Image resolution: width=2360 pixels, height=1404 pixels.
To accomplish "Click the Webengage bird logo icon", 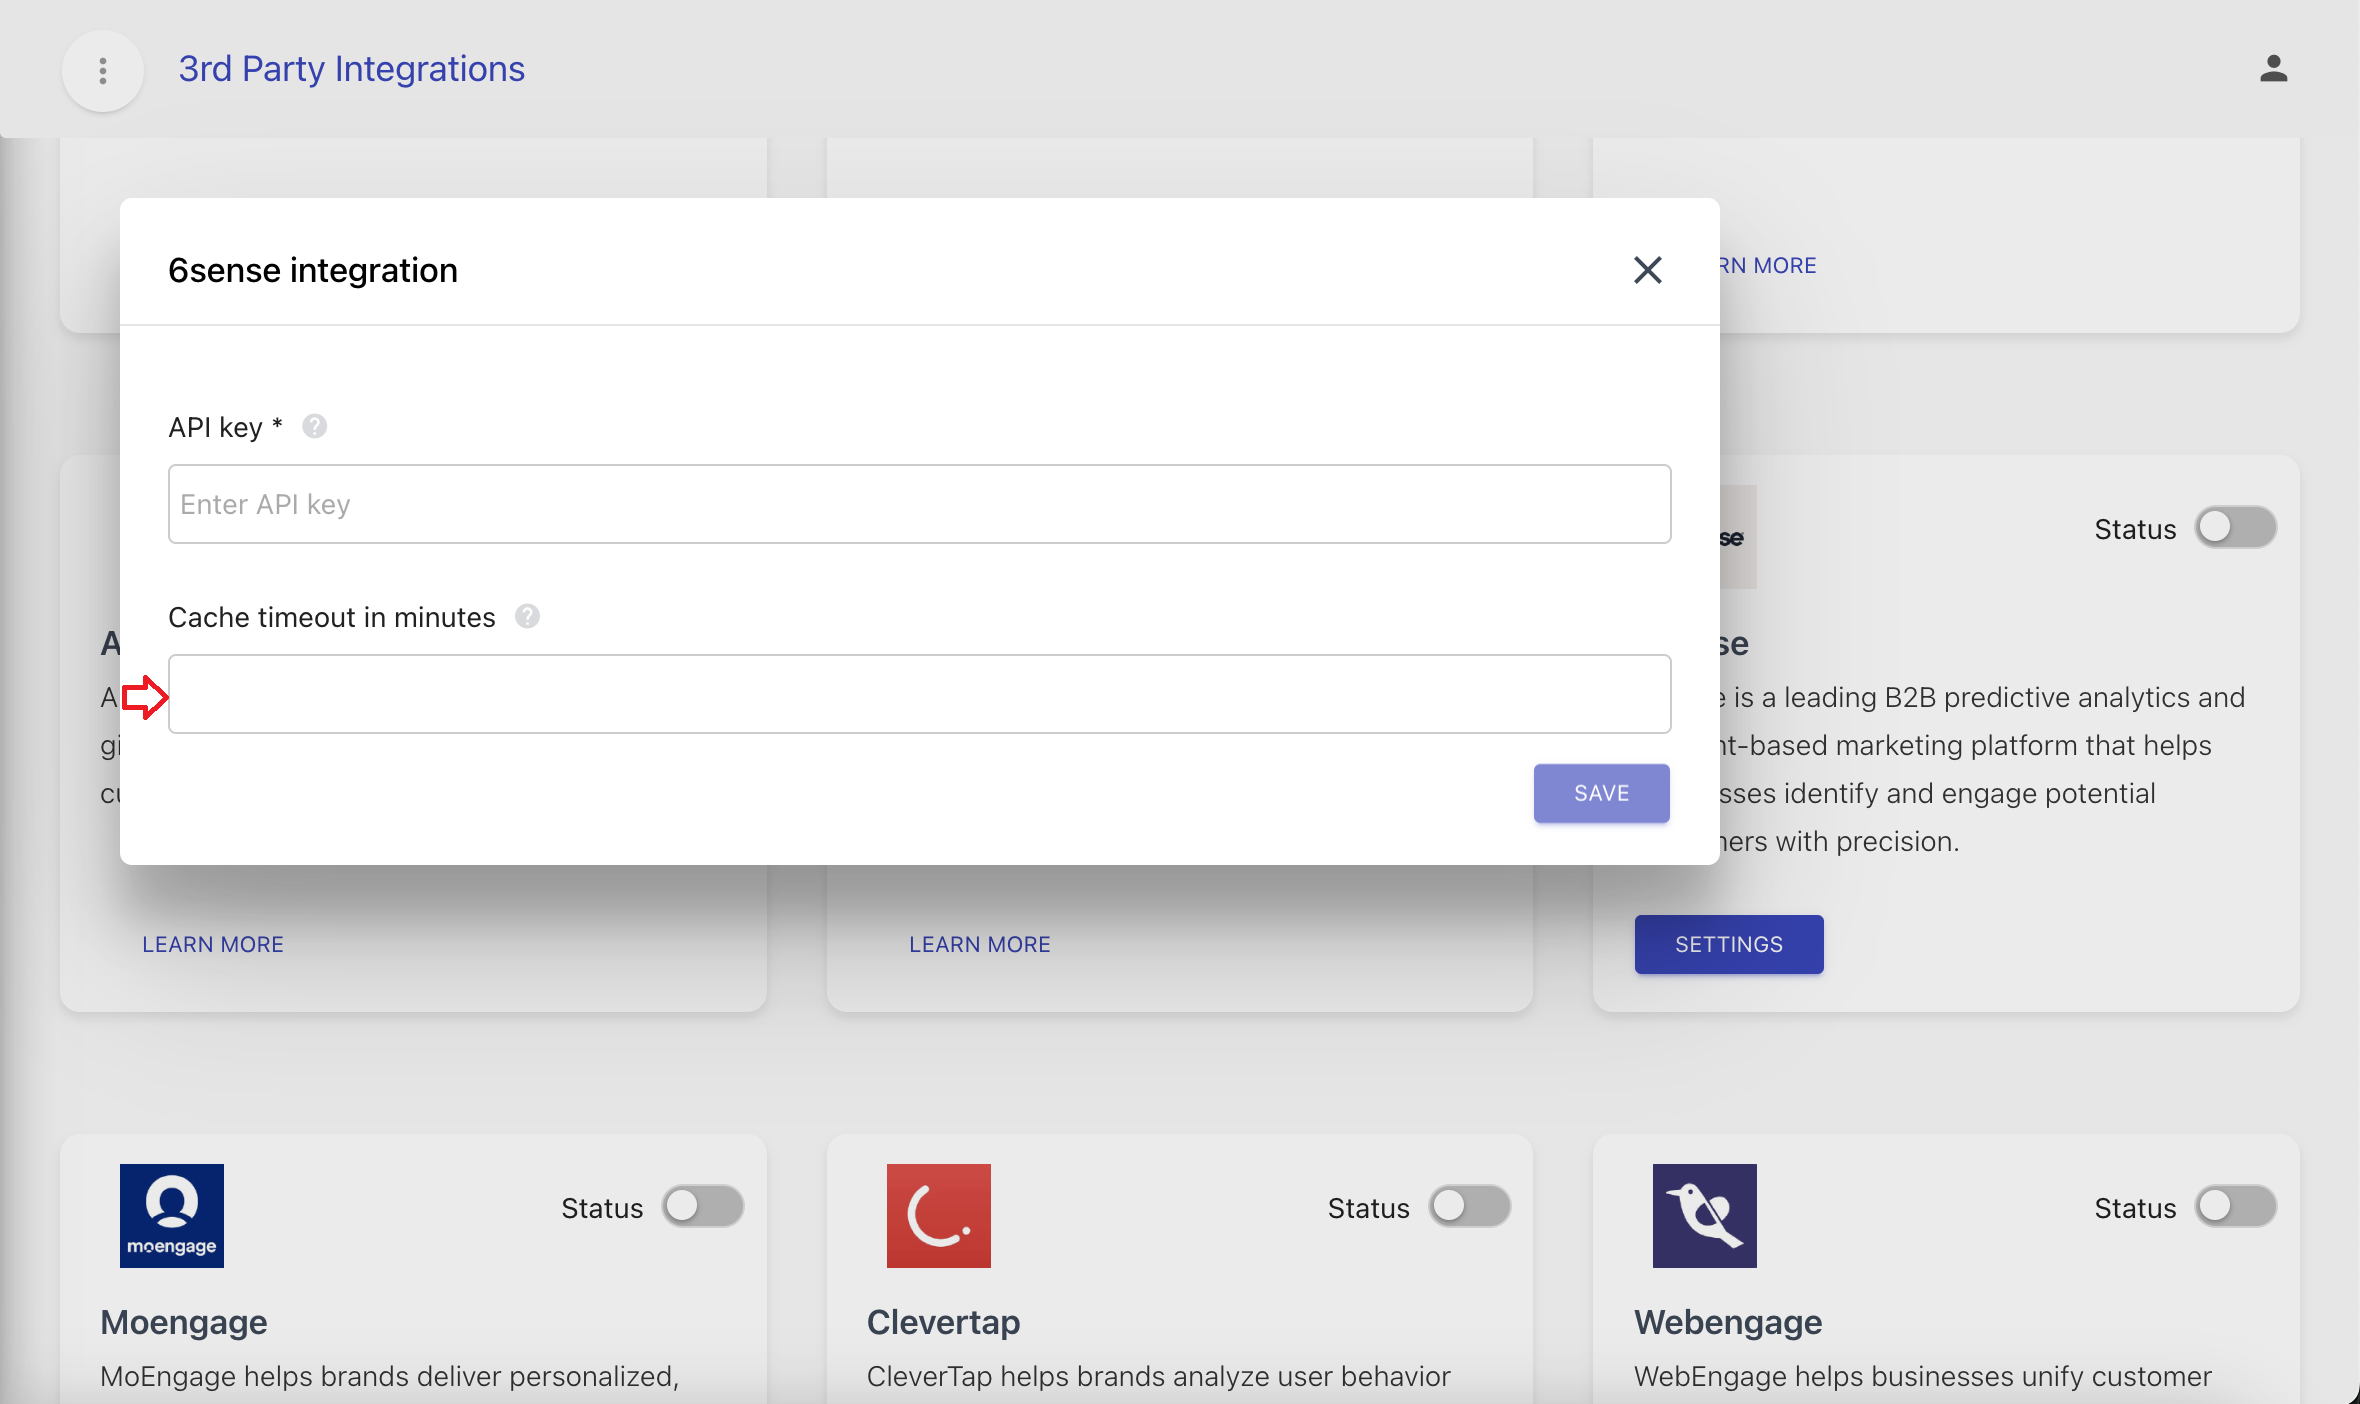I will tap(1704, 1215).
